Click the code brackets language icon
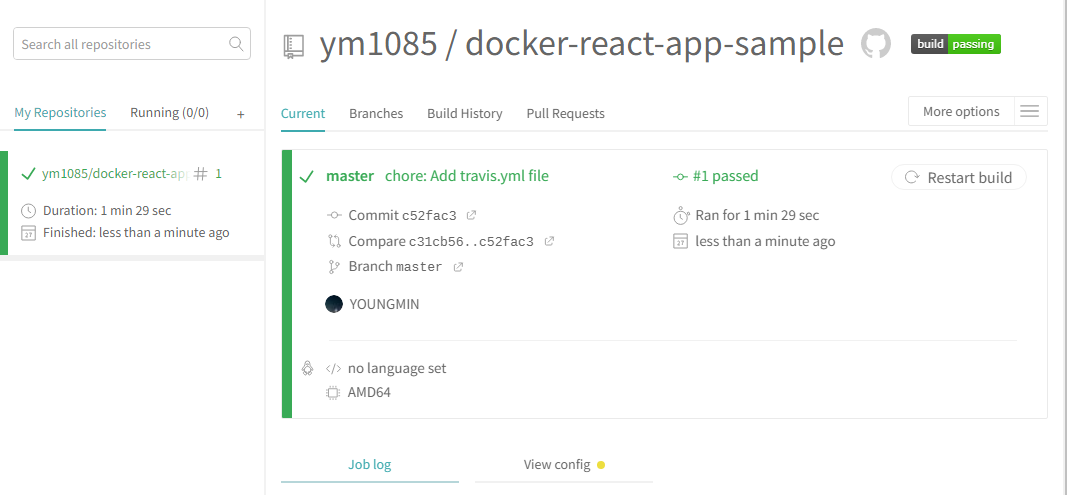The width and height of the screenshot is (1067, 495). point(333,369)
